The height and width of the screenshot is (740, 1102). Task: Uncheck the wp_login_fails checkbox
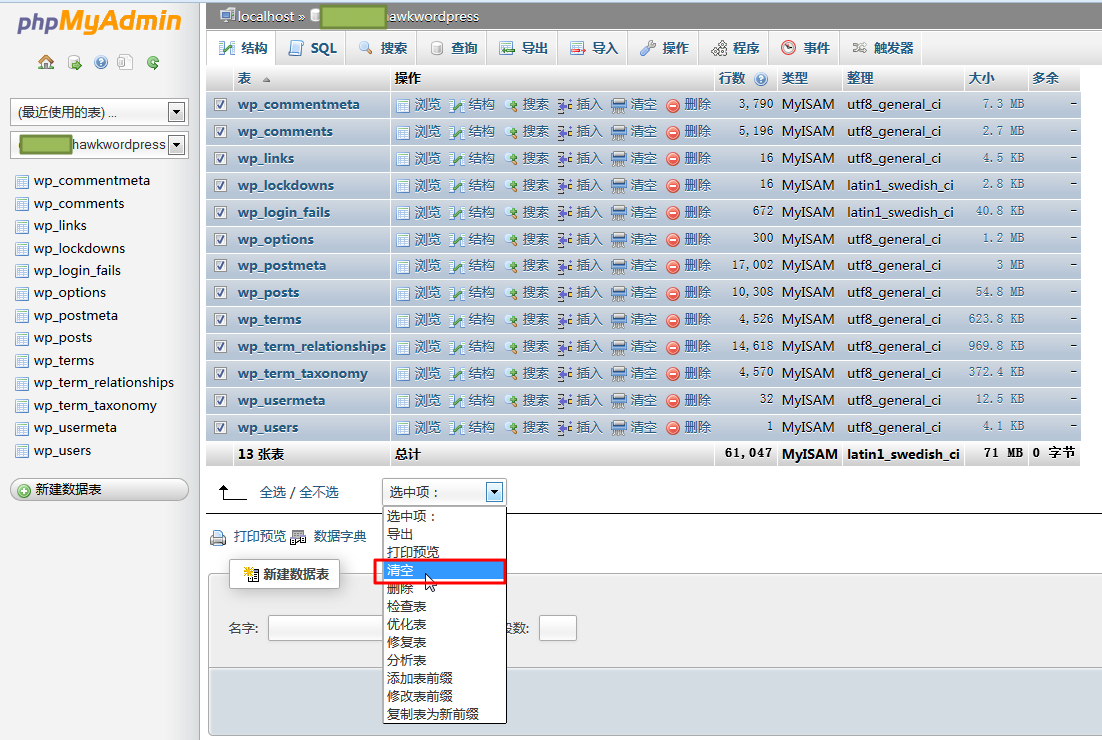point(221,212)
